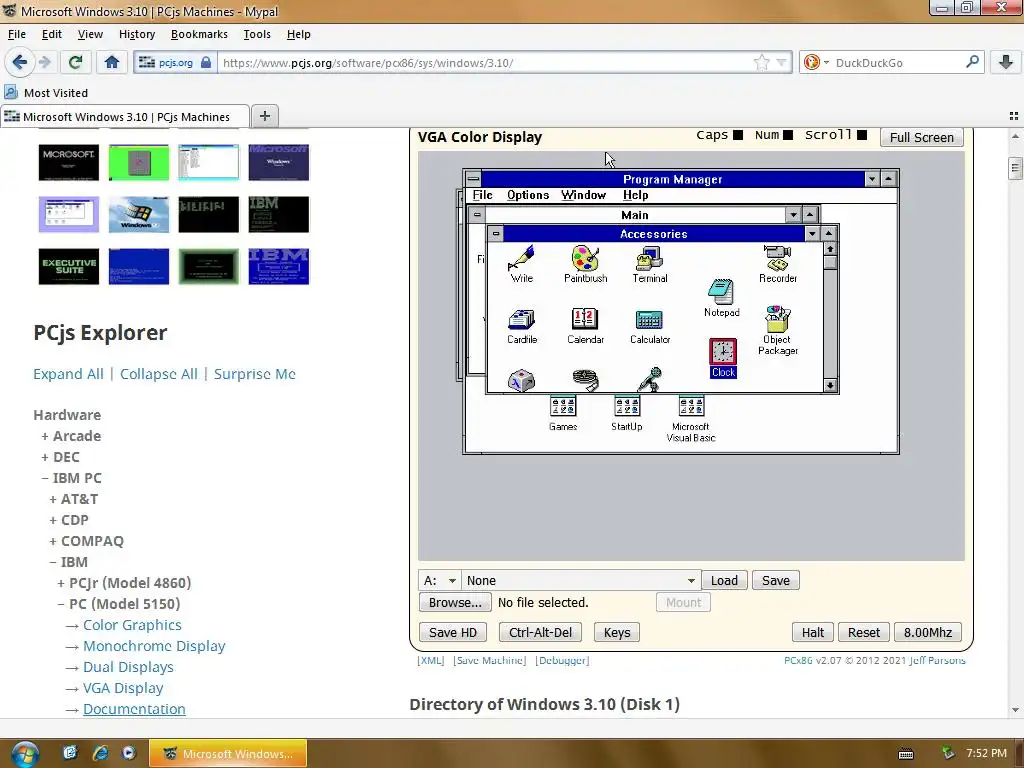Select the Recorder icon

click(x=777, y=263)
